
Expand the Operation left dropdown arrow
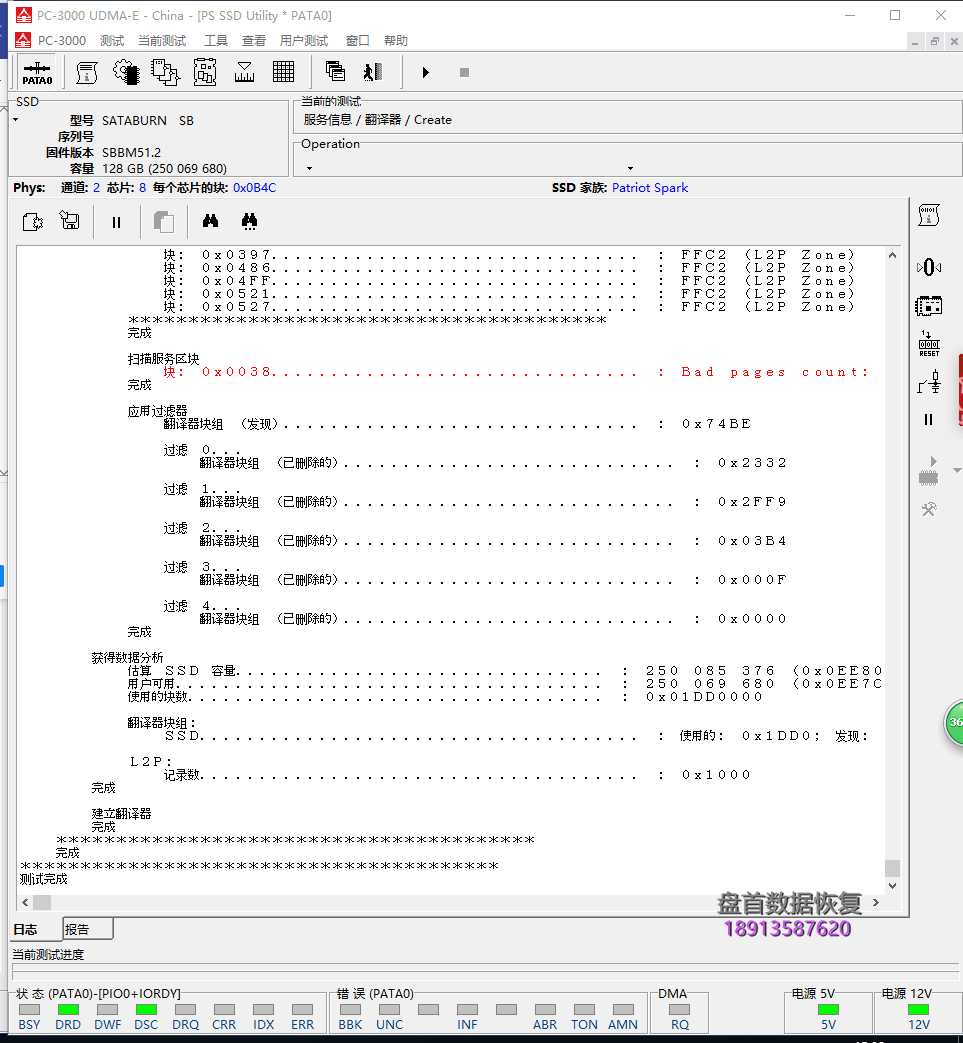click(x=309, y=169)
